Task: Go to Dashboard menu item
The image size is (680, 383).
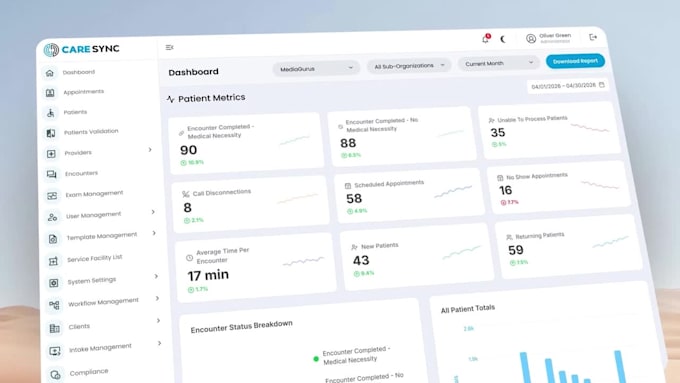Action: click(x=78, y=72)
